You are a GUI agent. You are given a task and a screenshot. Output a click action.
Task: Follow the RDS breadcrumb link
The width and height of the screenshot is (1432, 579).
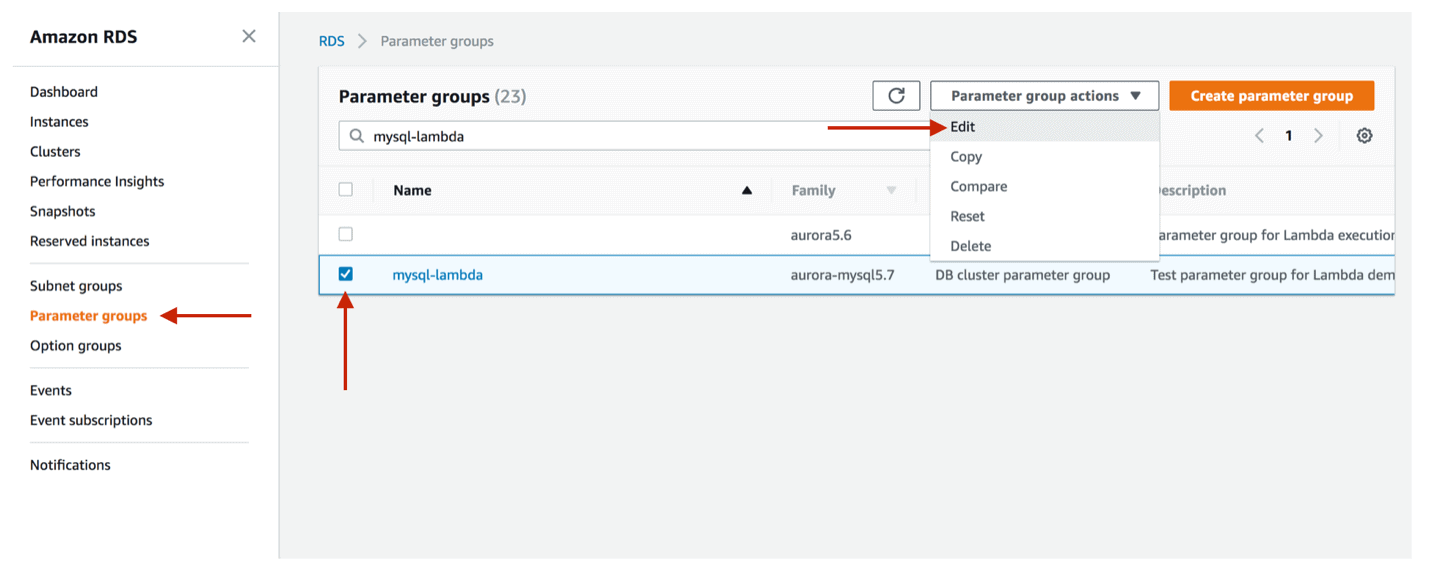click(331, 41)
